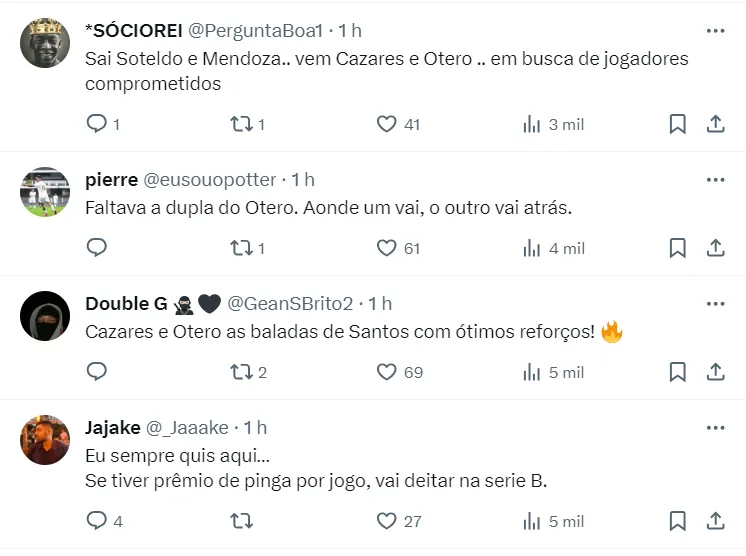Viewport: 746px width, 556px height.
Task: Like the Jajake tweet
Action: [x=387, y=521]
